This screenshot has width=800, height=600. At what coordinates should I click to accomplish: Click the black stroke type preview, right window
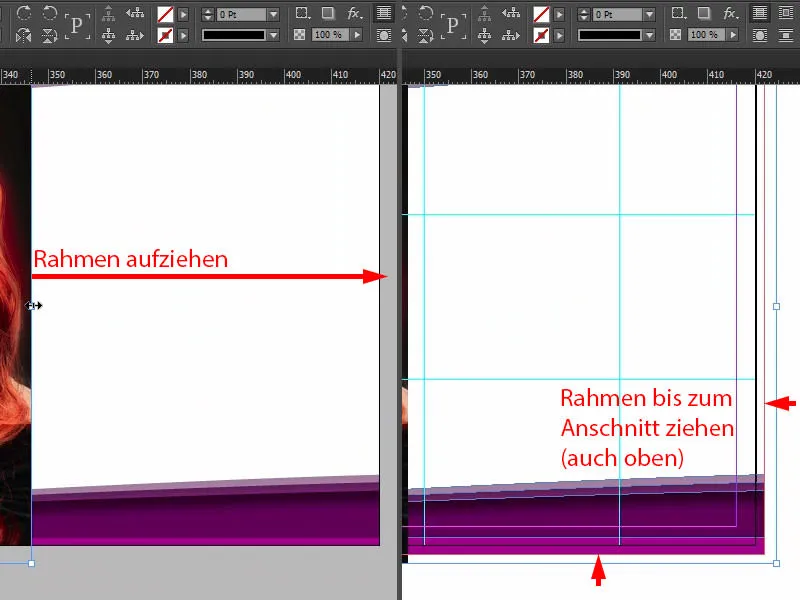(x=610, y=35)
